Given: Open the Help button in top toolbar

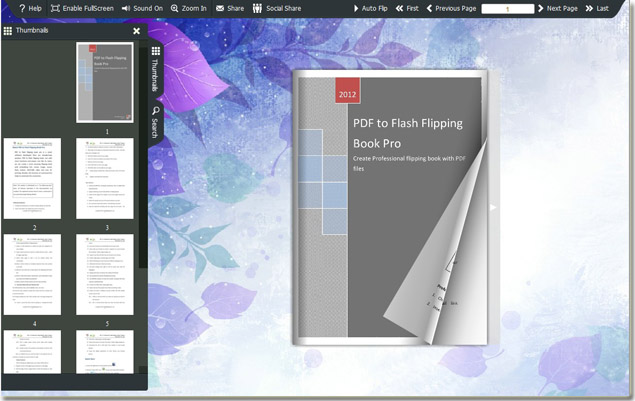Looking at the screenshot, I should pos(30,8).
